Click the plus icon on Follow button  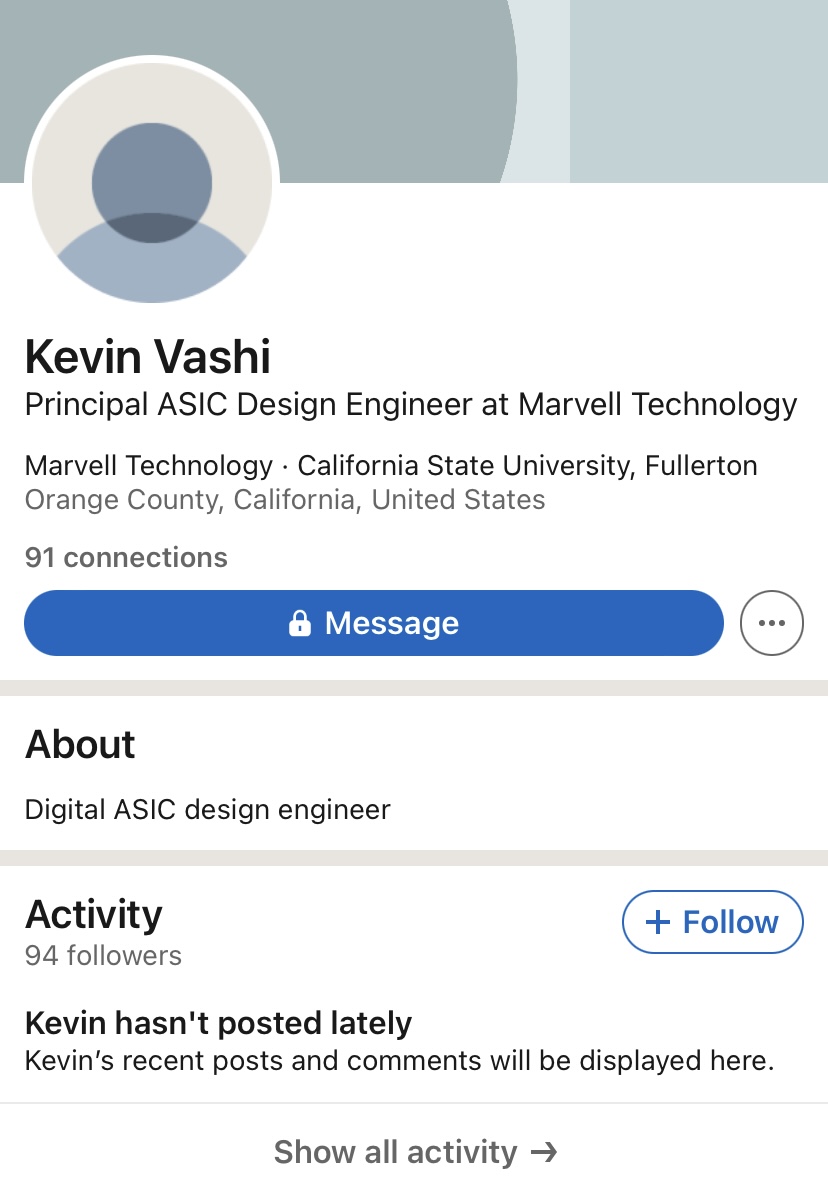tap(658, 922)
